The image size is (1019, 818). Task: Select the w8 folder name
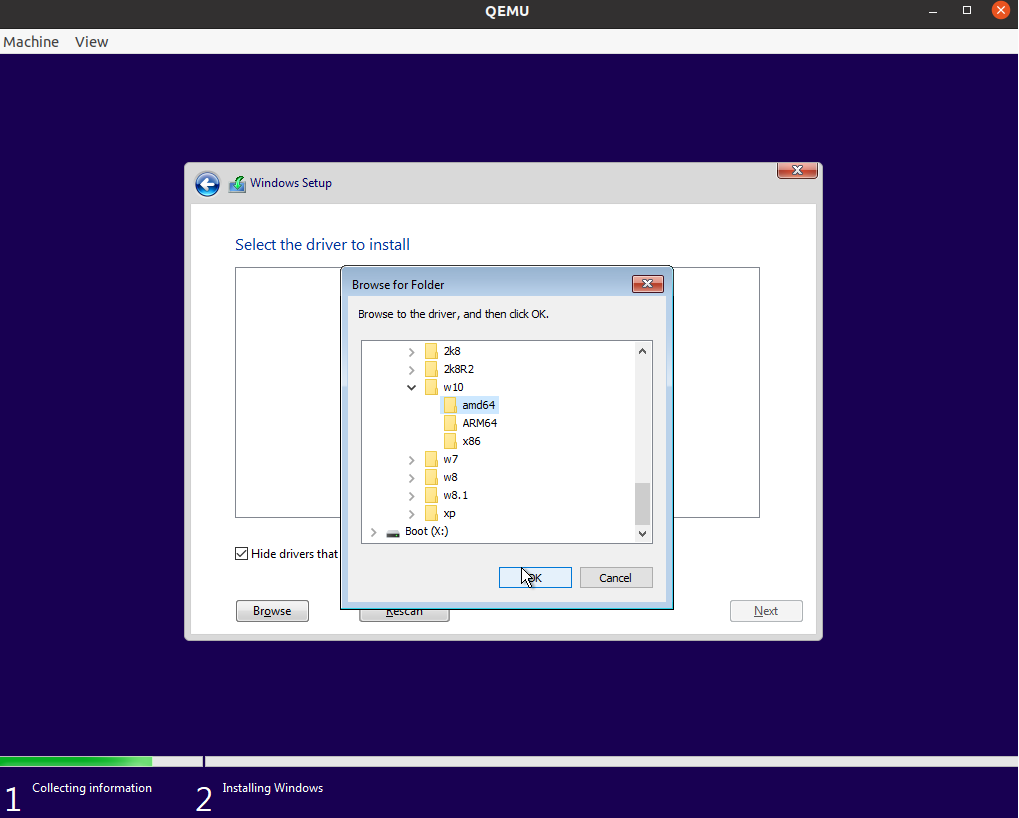(450, 478)
